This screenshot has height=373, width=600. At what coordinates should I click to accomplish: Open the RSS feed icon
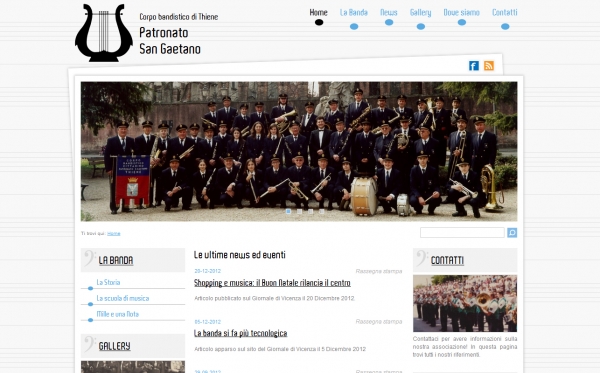tap(489, 66)
